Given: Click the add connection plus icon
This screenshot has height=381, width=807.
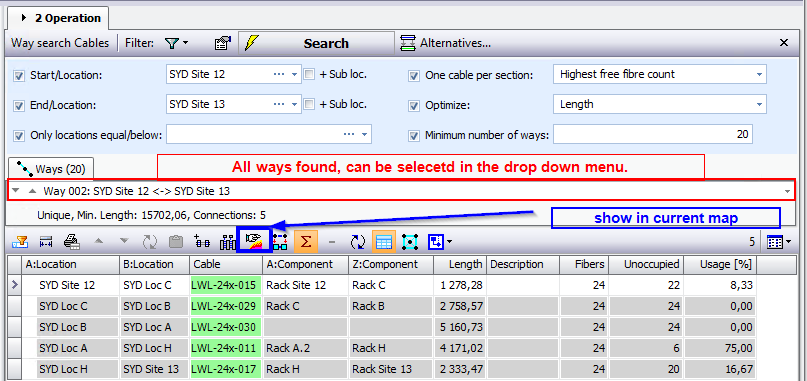Looking at the screenshot, I should (x=202, y=241).
